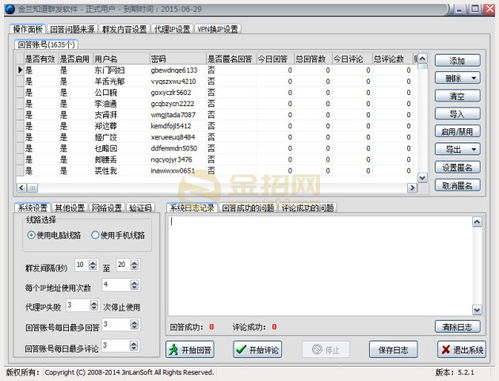
Task: Click the spinner arrows for 每个IP地址使用次数
Action: pyautogui.click(x=134, y=285)
